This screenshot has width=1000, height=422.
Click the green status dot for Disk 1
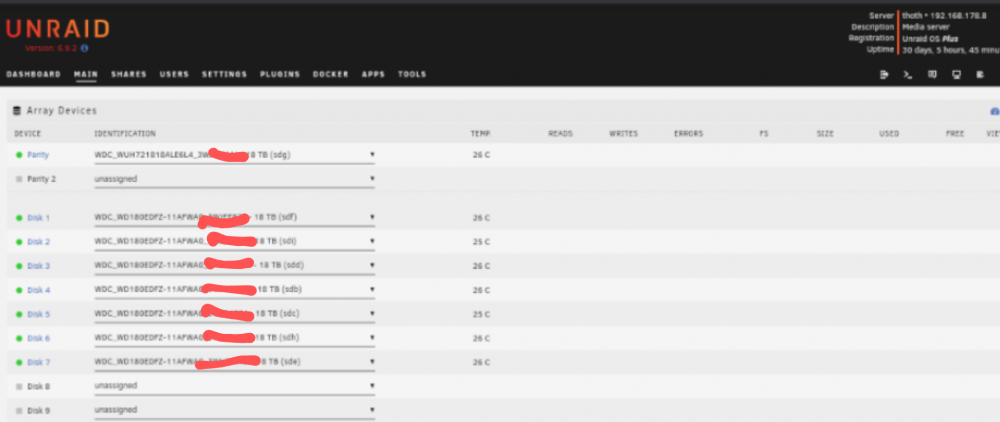pos(19,218)
